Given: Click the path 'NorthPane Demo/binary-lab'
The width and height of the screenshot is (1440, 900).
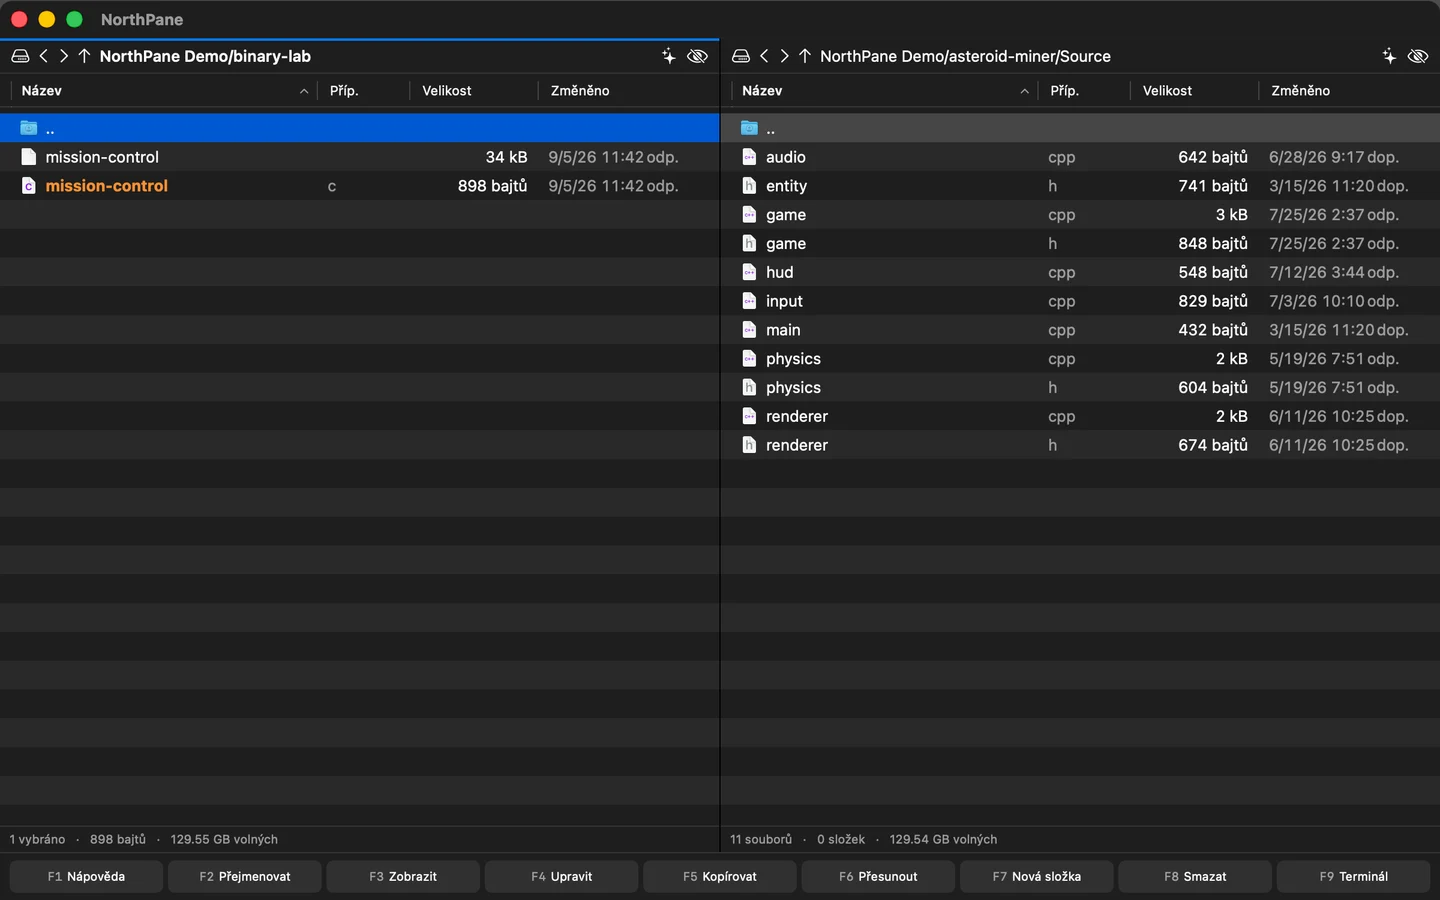Looking at the screenshot, I should 205,56.
